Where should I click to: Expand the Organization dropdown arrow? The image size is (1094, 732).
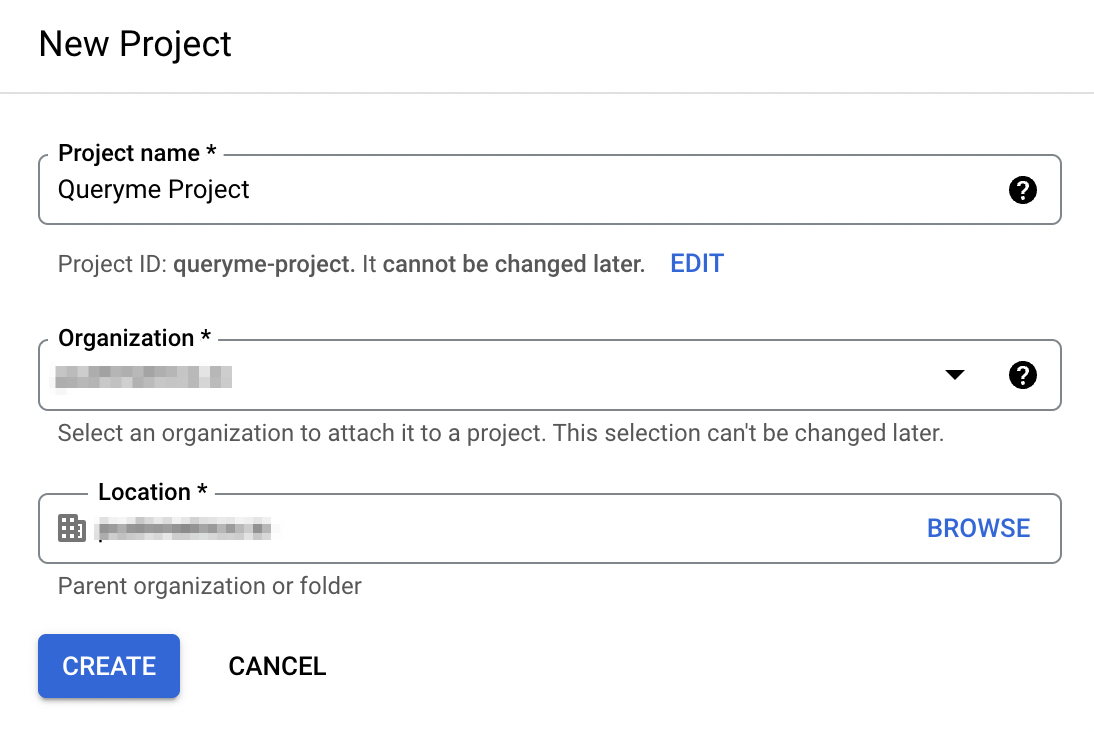coord(955,375)
